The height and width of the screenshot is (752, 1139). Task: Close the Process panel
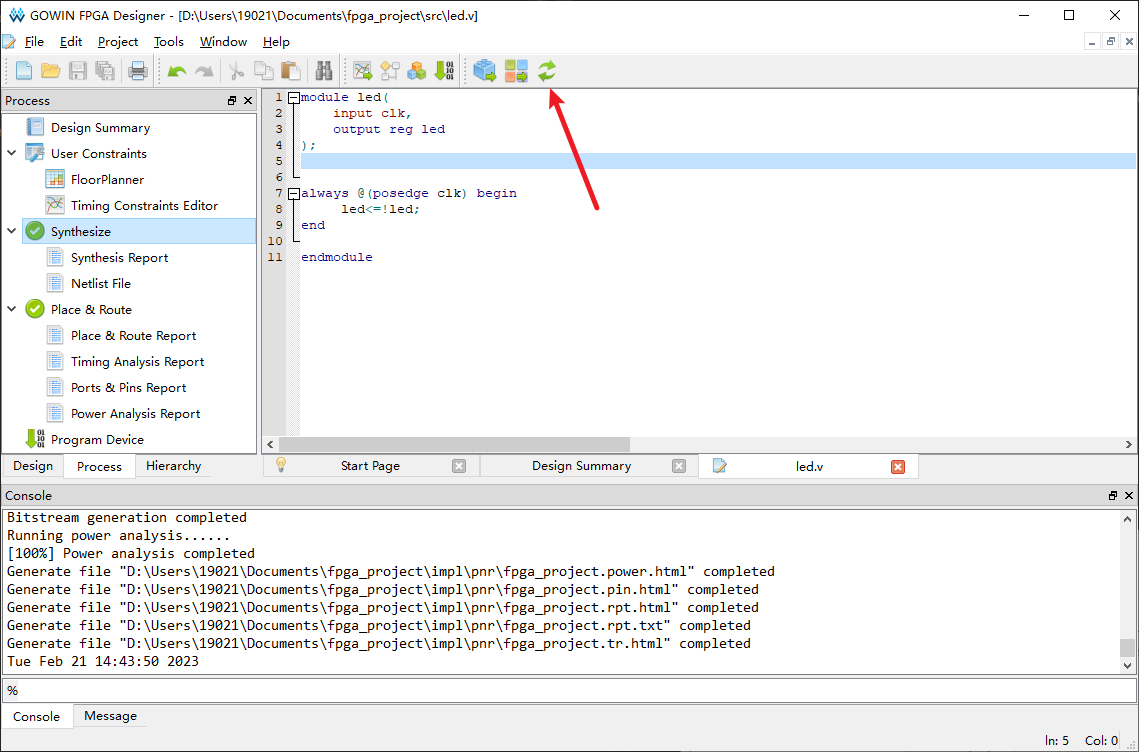(x=248, y=100)
